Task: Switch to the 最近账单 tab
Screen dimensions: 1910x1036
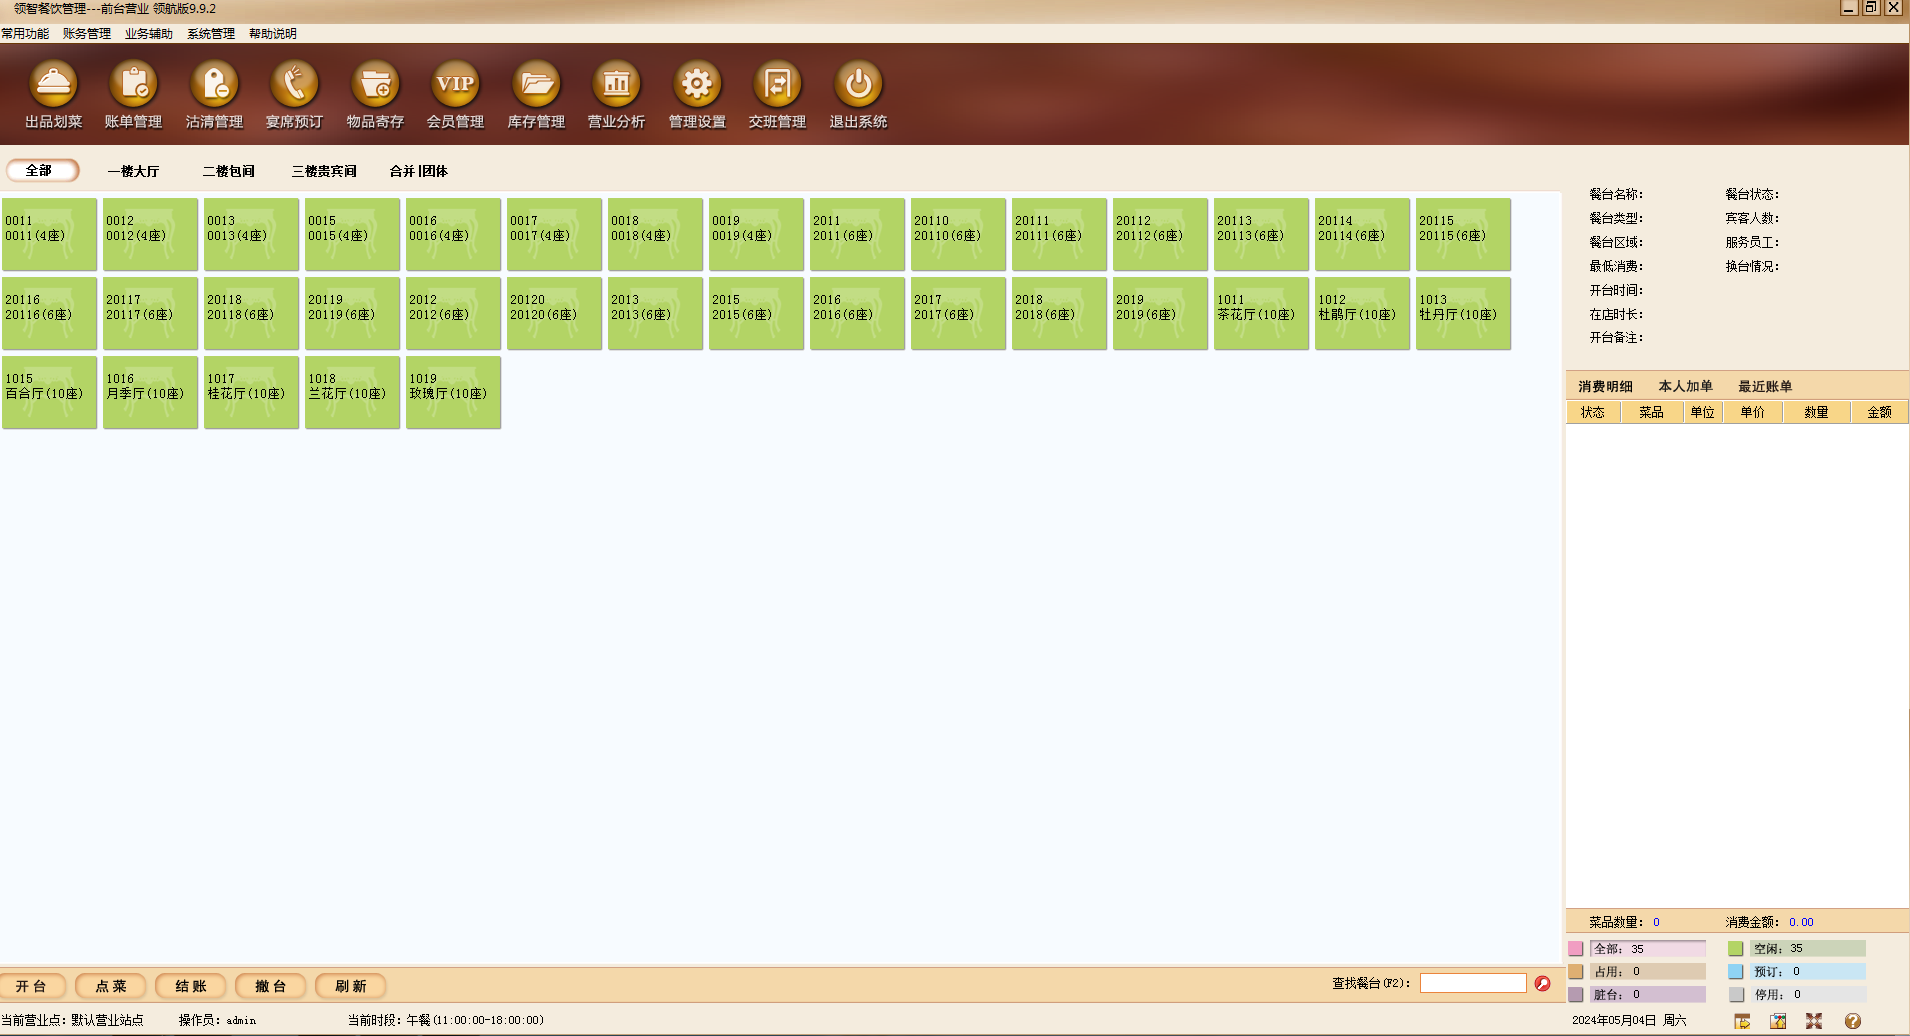Action: pyautogui.click(x=1765, y=386)
